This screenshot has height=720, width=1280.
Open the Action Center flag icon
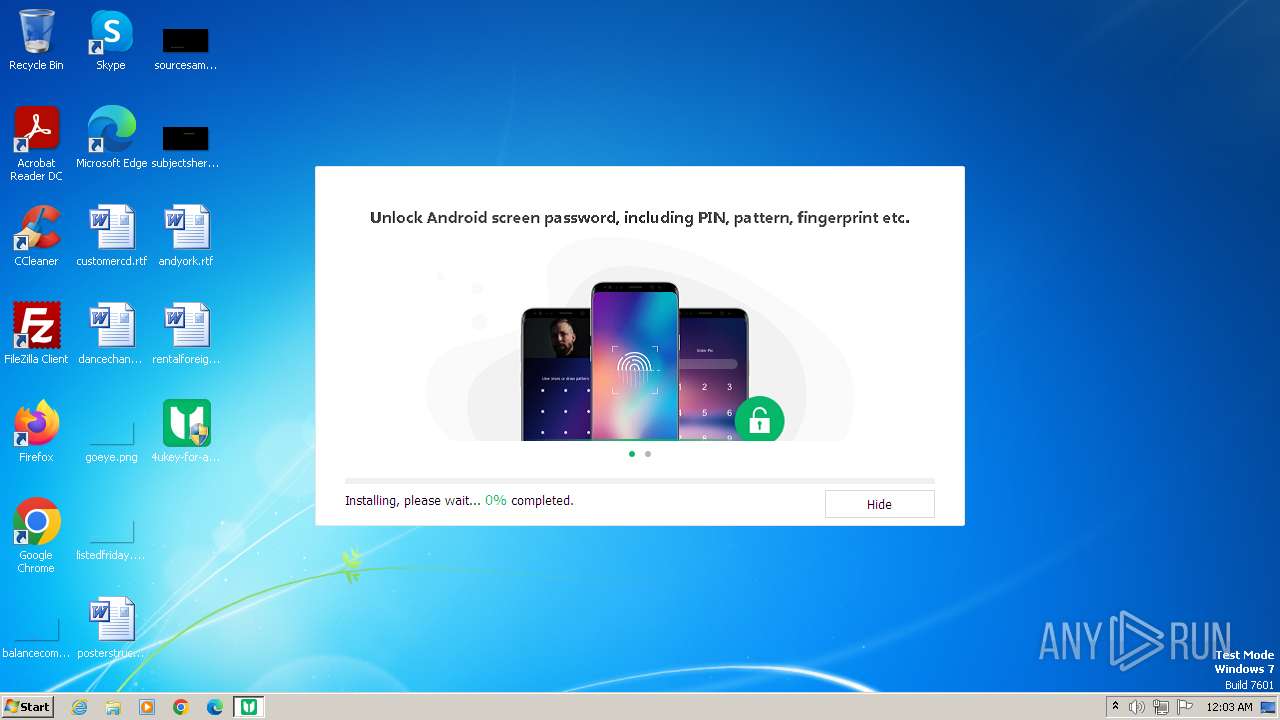1185,707
